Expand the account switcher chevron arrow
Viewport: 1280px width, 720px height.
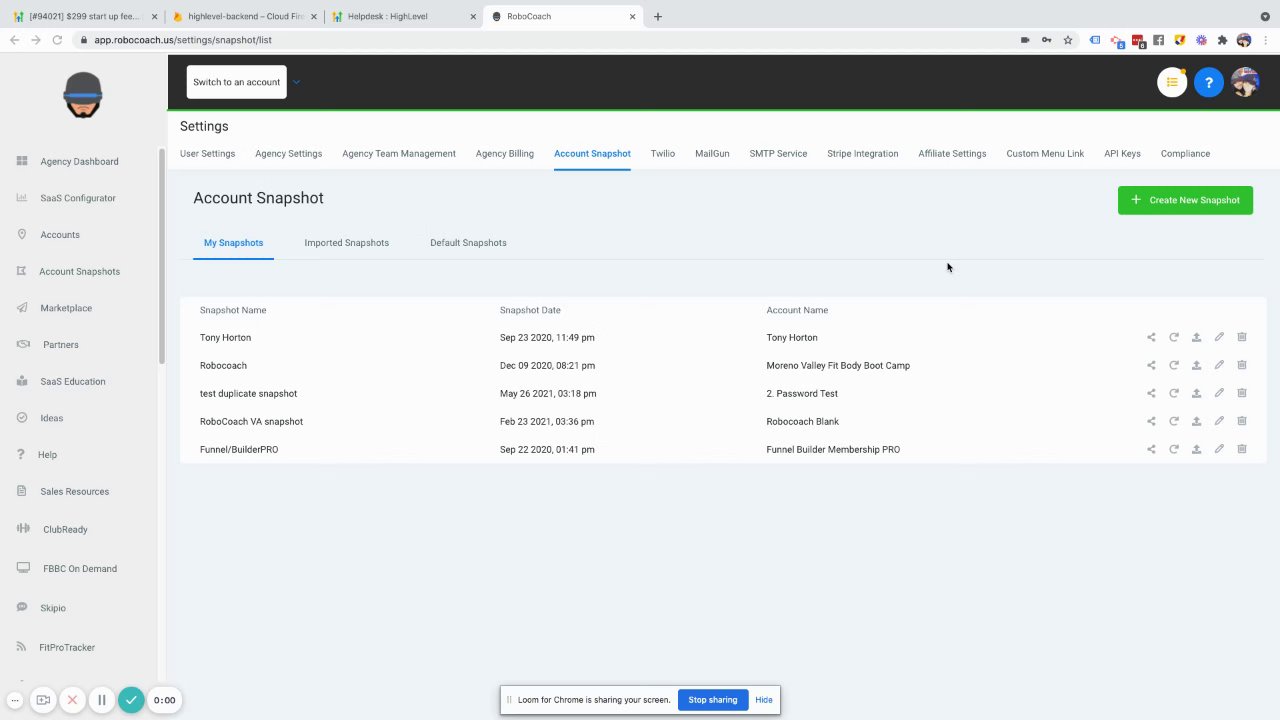pos(297,82)
